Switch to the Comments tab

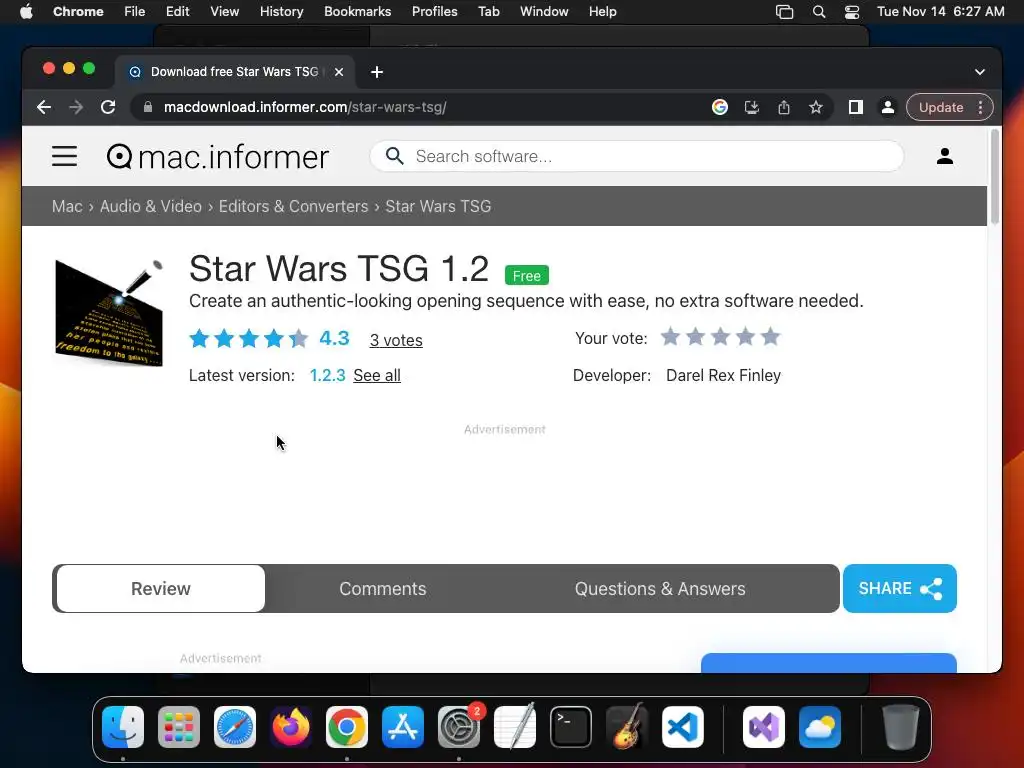383,588
